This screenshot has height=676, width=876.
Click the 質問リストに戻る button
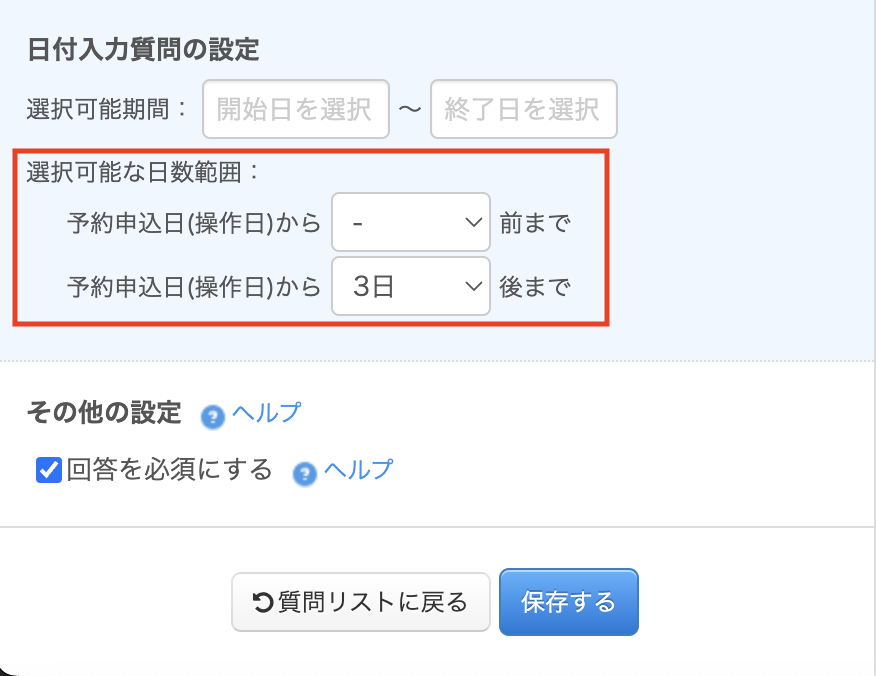pos(361,602)
